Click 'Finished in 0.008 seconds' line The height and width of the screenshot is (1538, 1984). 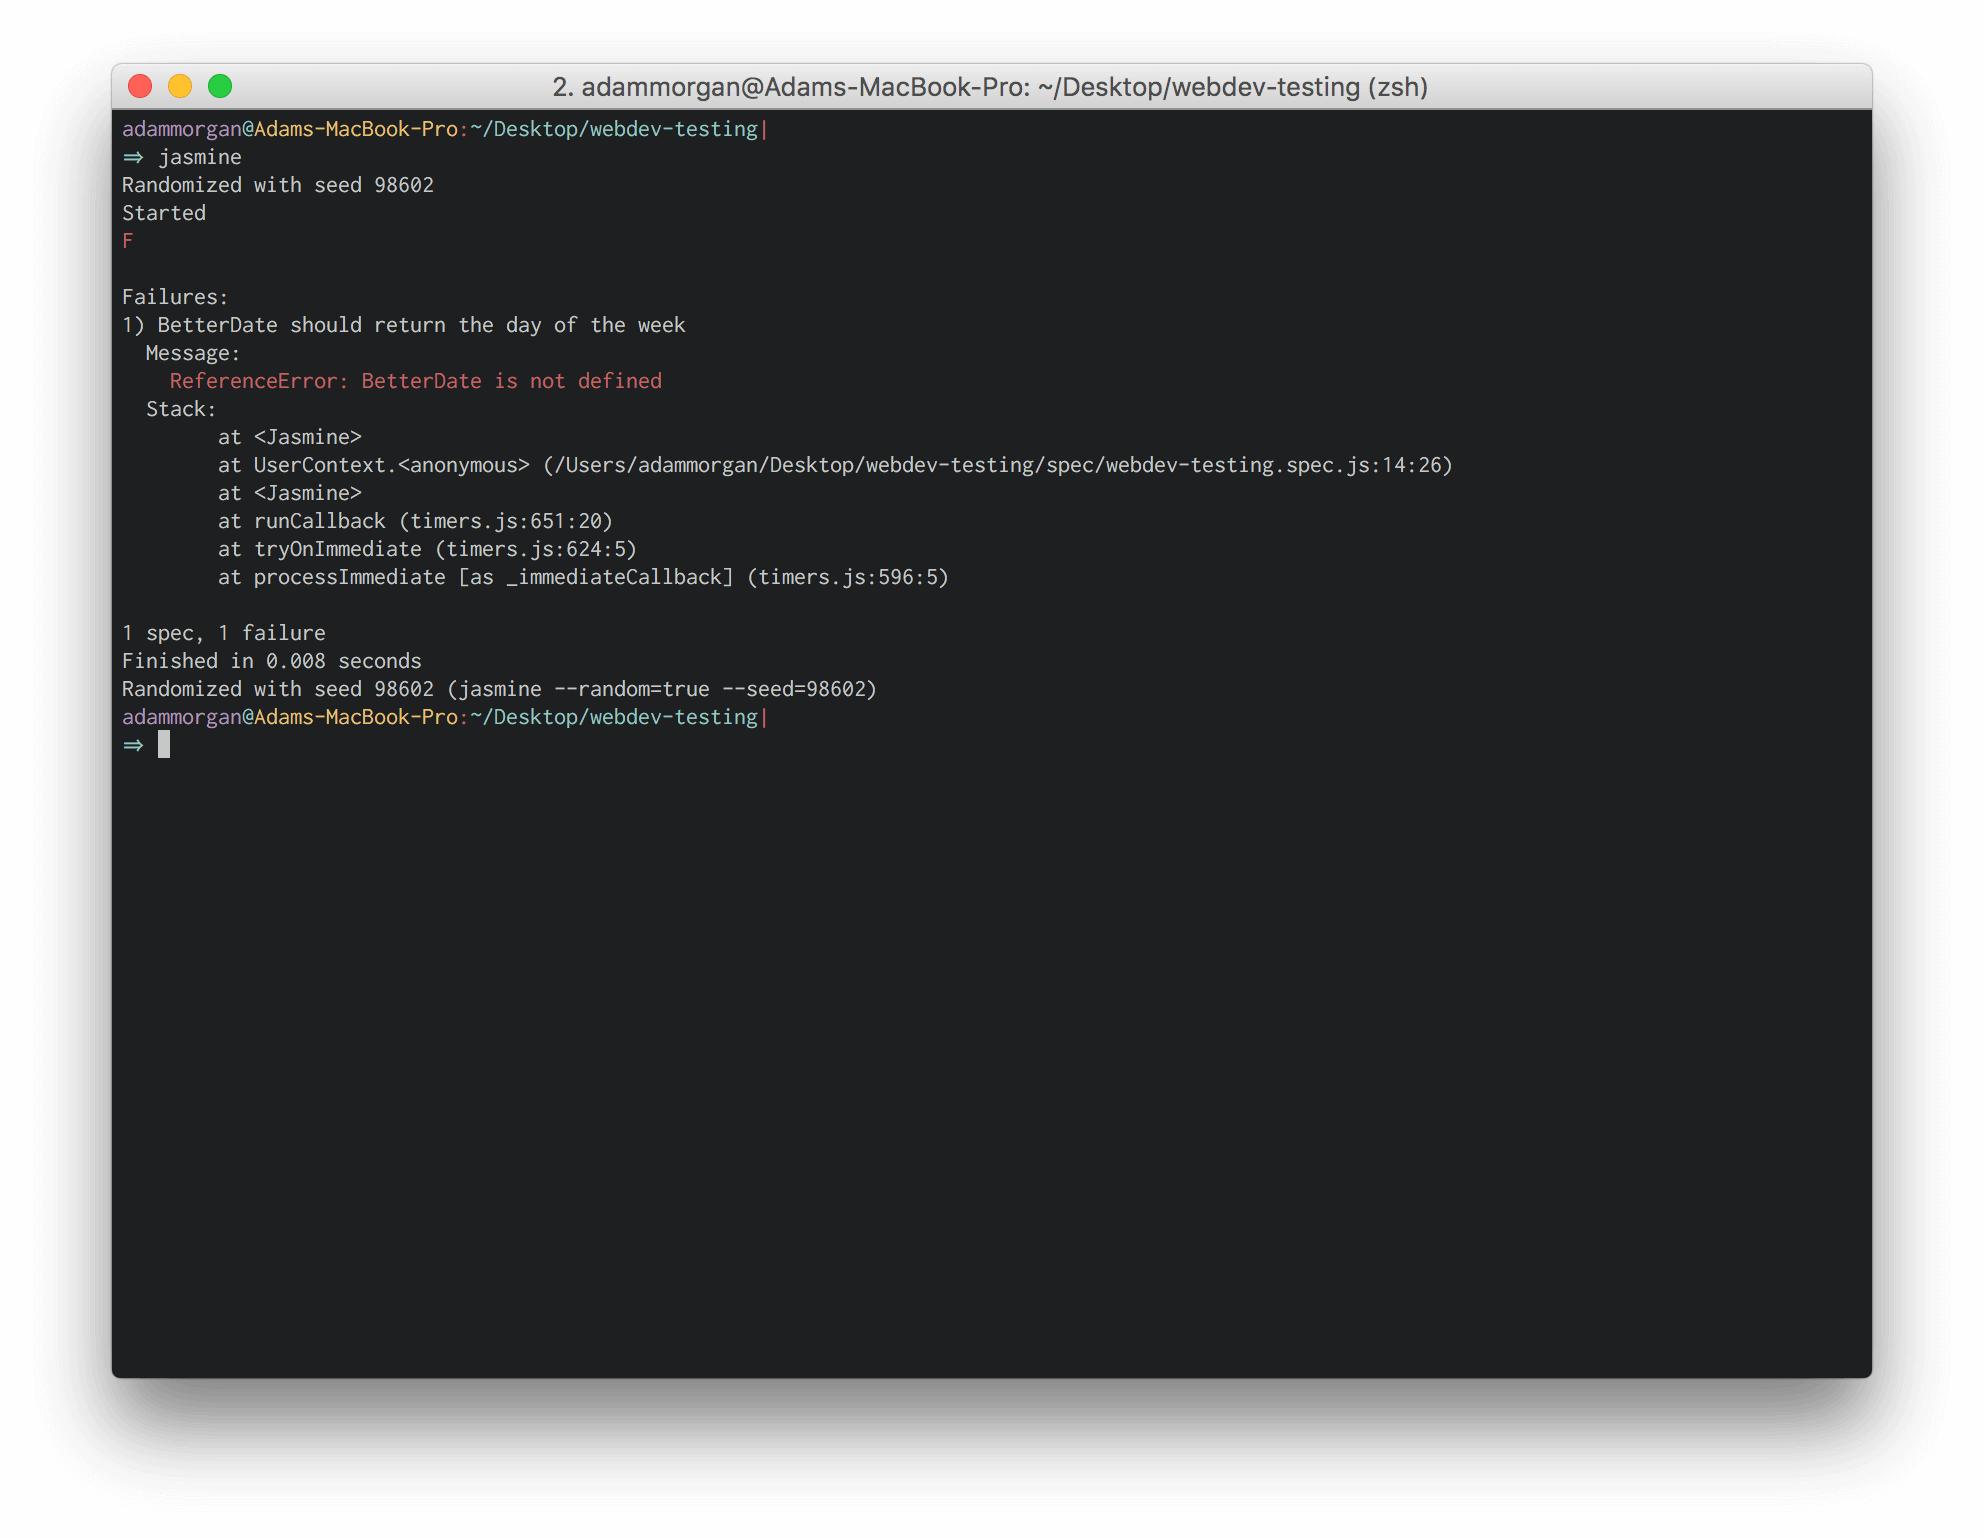[272, 661]
